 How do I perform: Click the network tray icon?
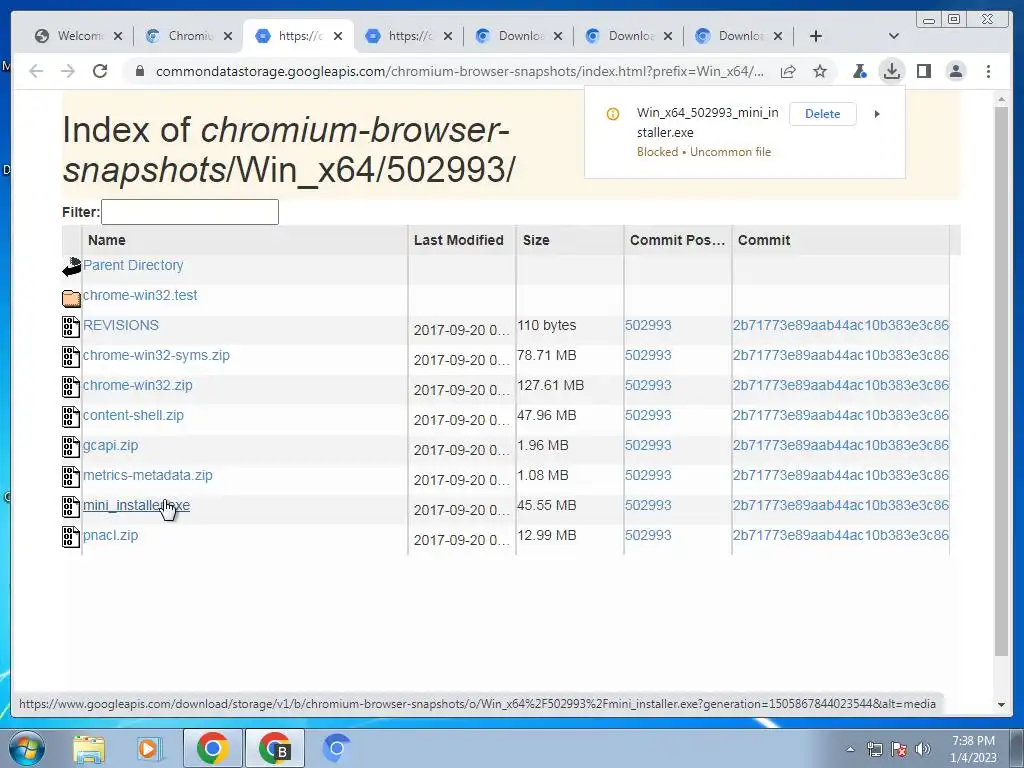pyautogui.click(x=874, y=749)
